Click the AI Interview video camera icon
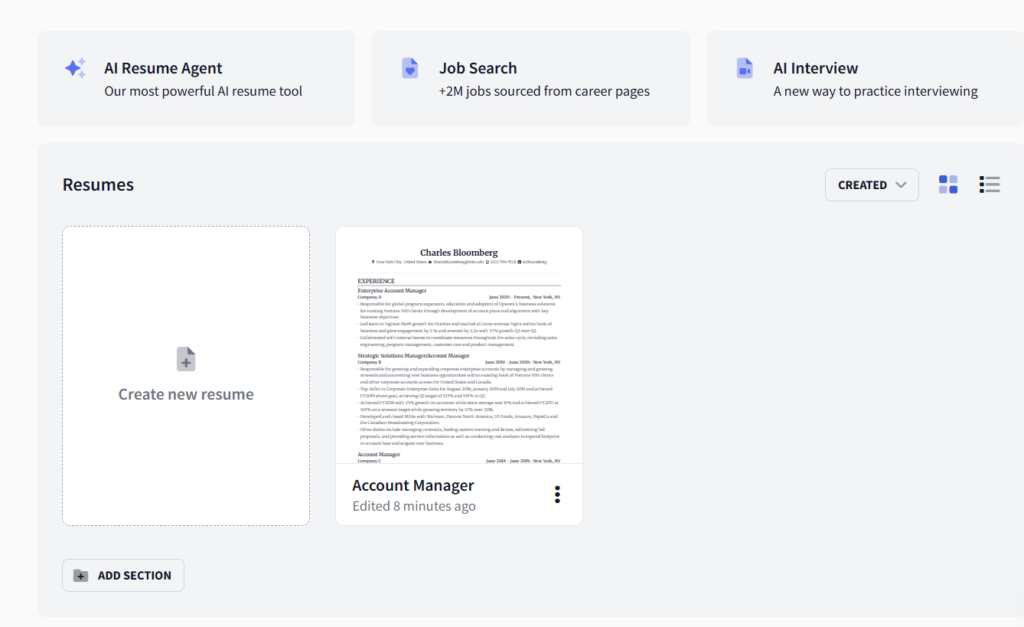 click(x=744, y=68)
